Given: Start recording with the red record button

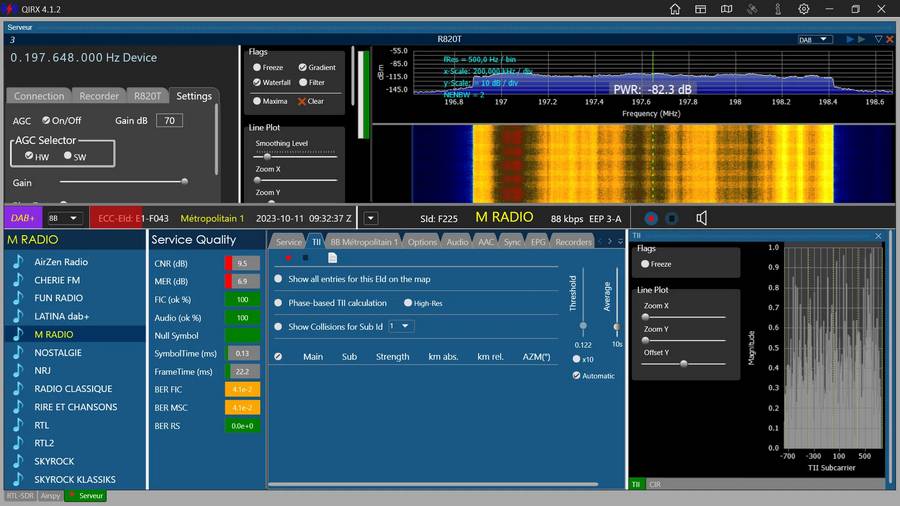Looking at the screenshot, I should [x=651, y=219].
